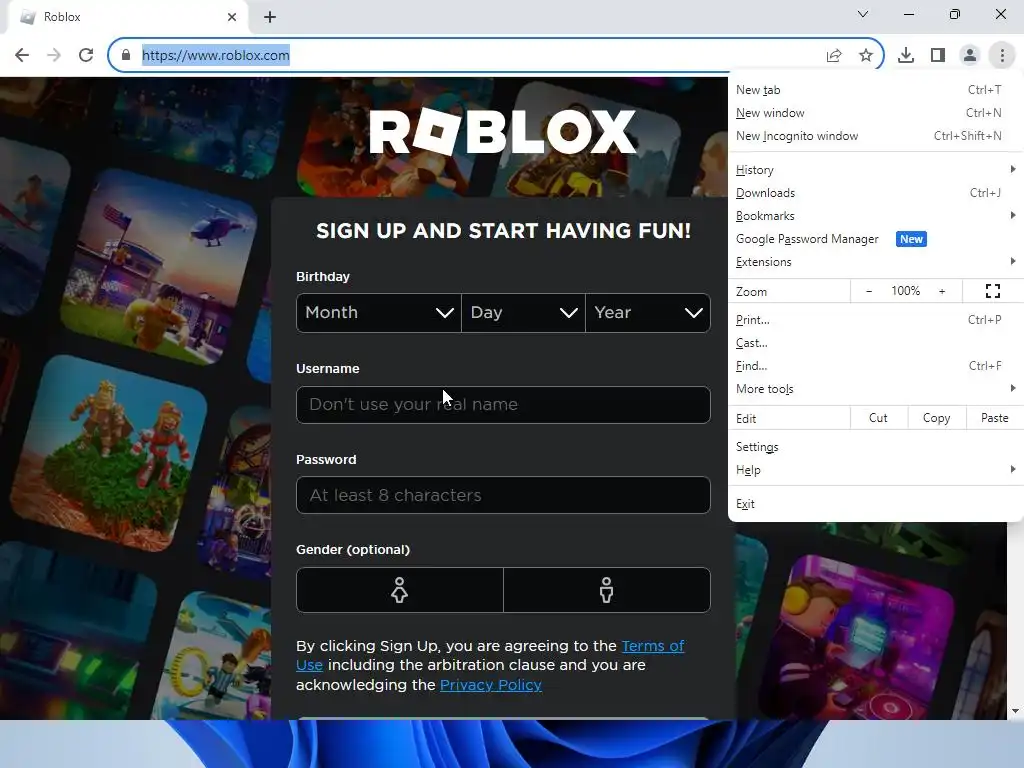Open the Day dropdown
This screenshot has width=1024, height=768.
point(523,313)
